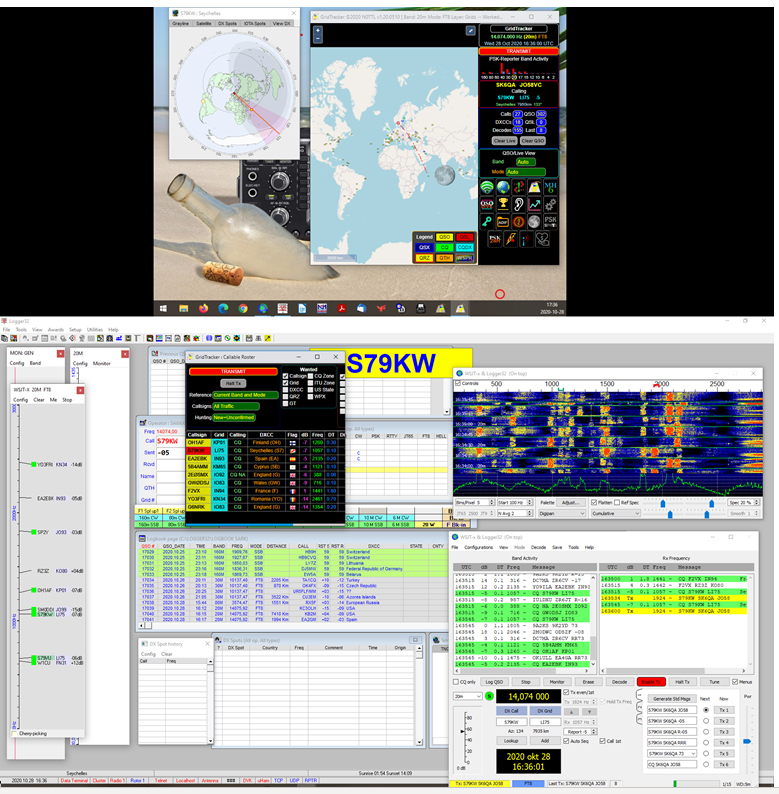
Task: Open the globe icon in GridTracker panel
Action: (x=502, y=187)
